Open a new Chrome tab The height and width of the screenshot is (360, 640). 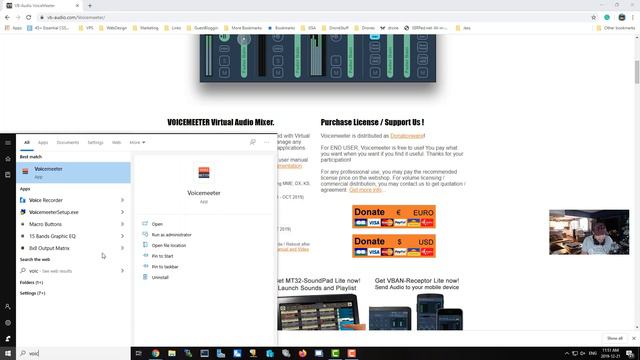click(90, 6)
